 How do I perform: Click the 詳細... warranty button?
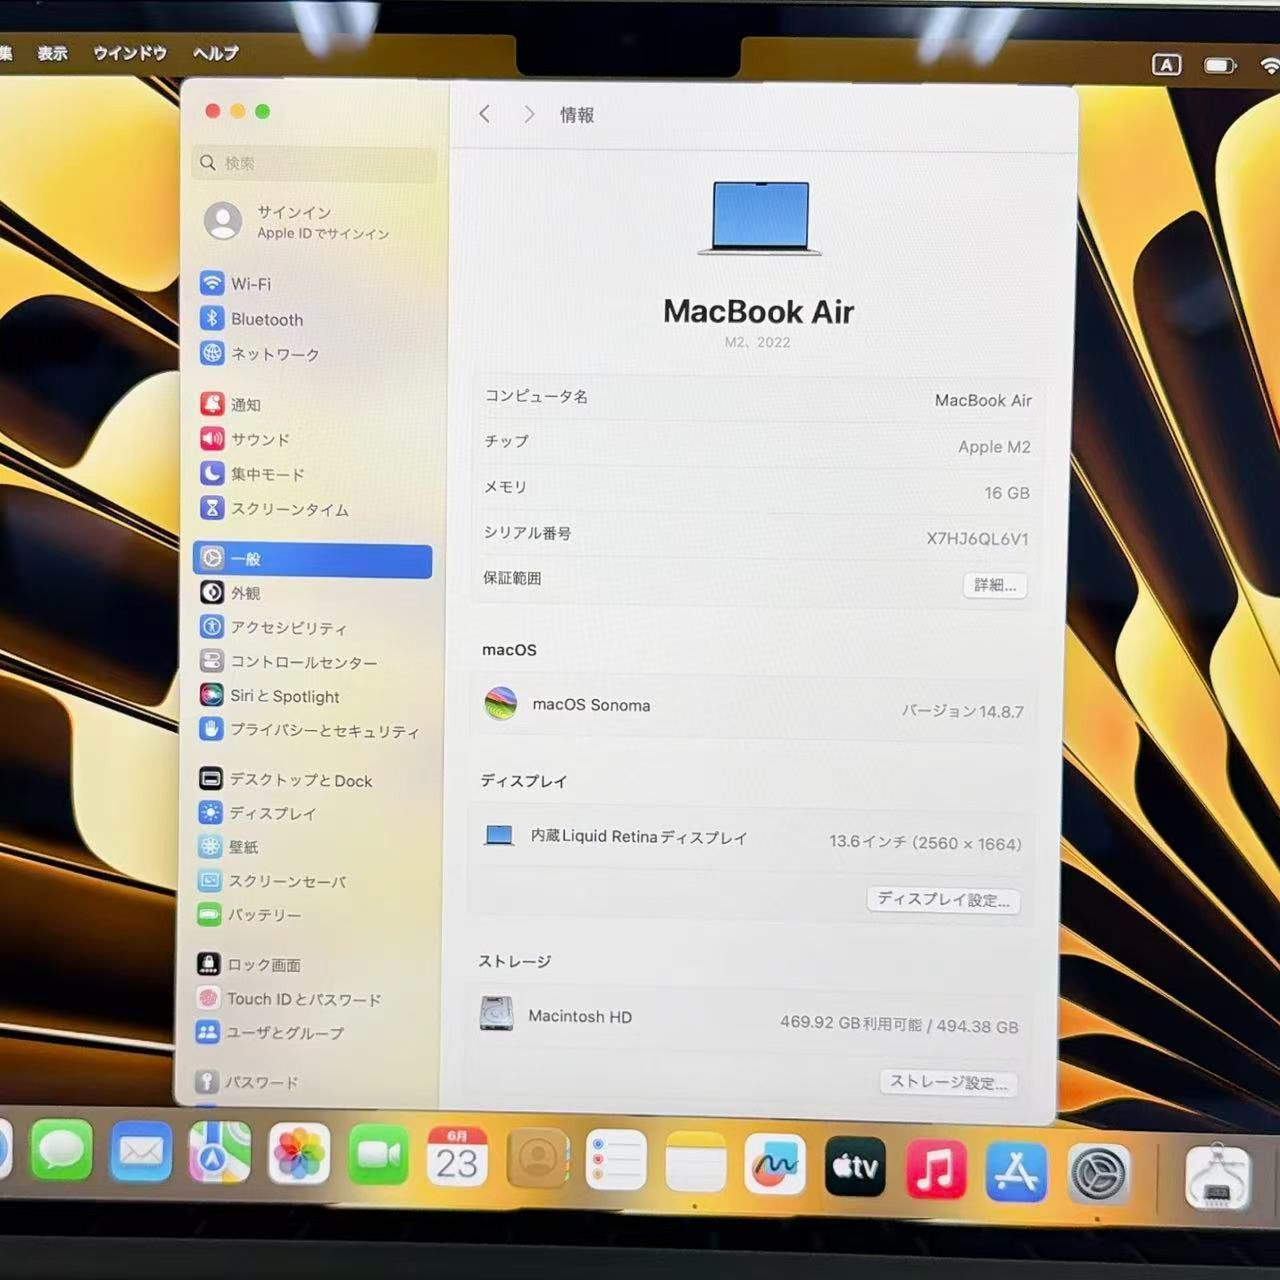click(x=995, y=585)
